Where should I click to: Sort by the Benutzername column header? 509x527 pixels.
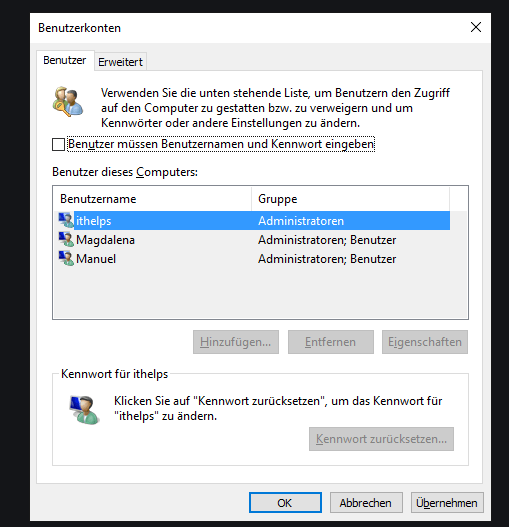coord(152,199)
